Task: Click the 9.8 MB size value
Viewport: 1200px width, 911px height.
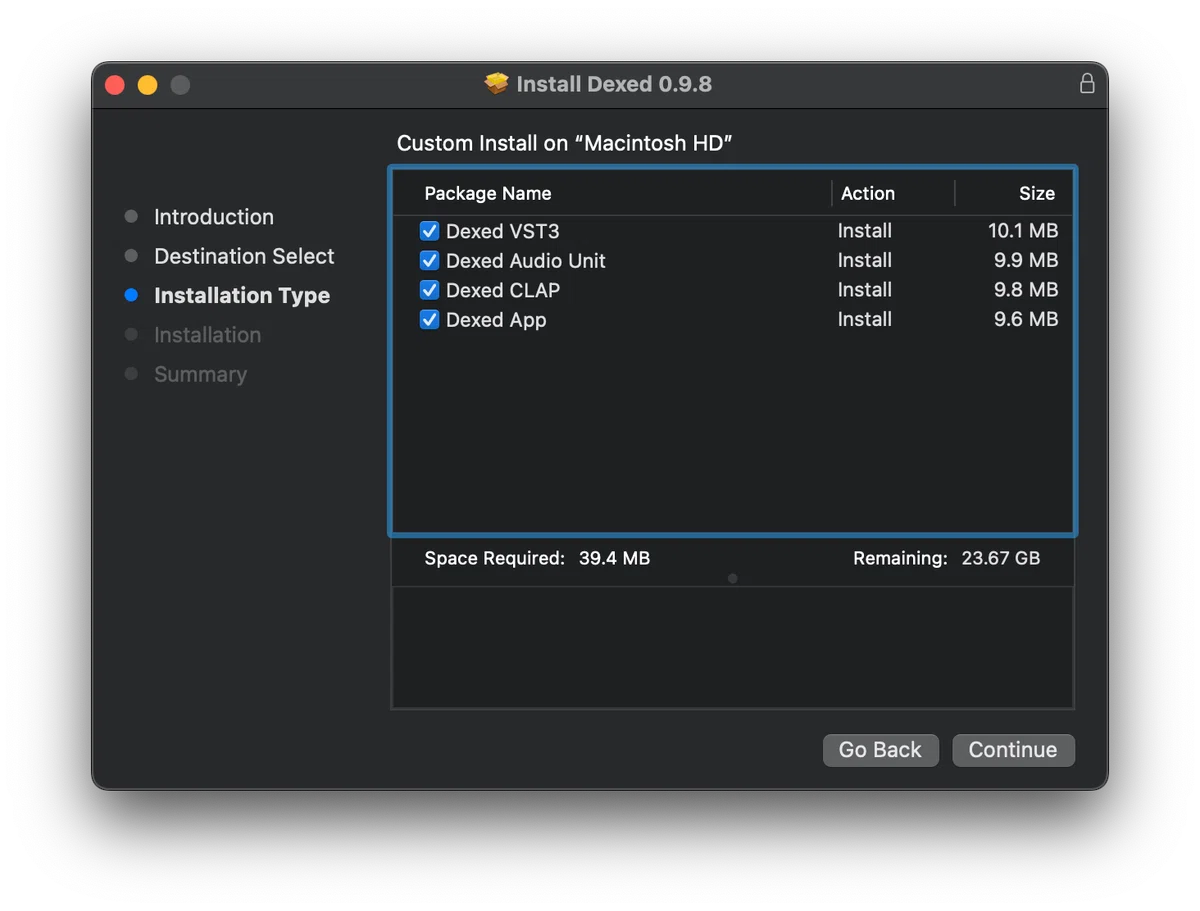Action: click(1026, 290)
